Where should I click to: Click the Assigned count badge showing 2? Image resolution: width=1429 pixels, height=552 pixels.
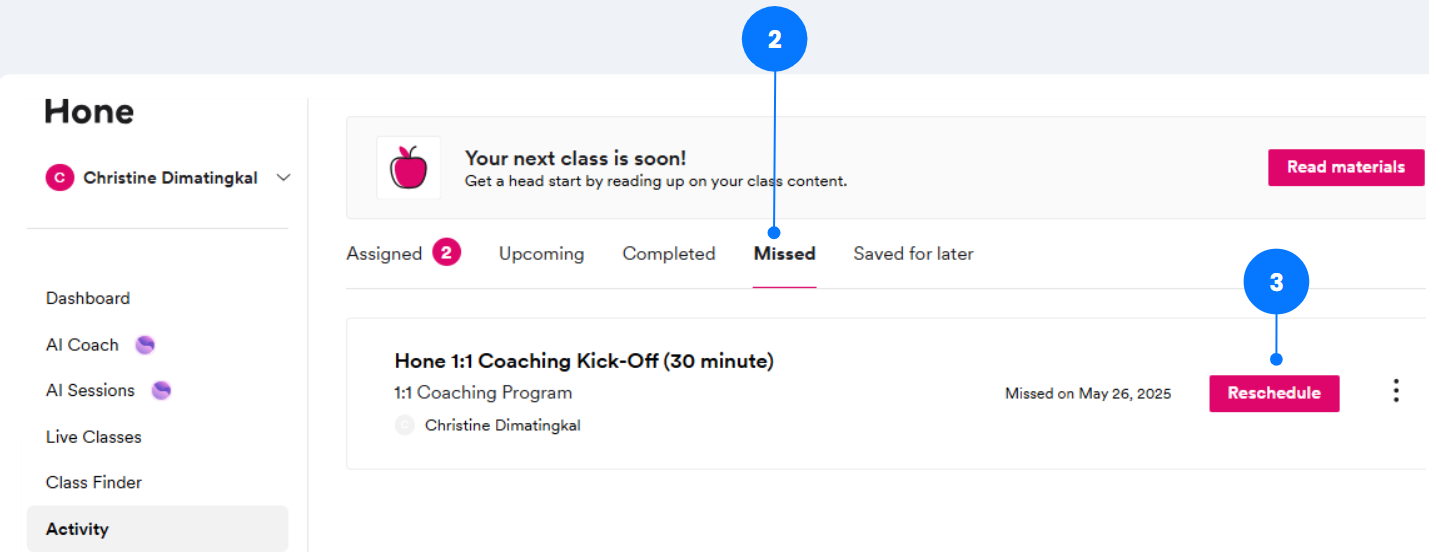tap(447, 253)
